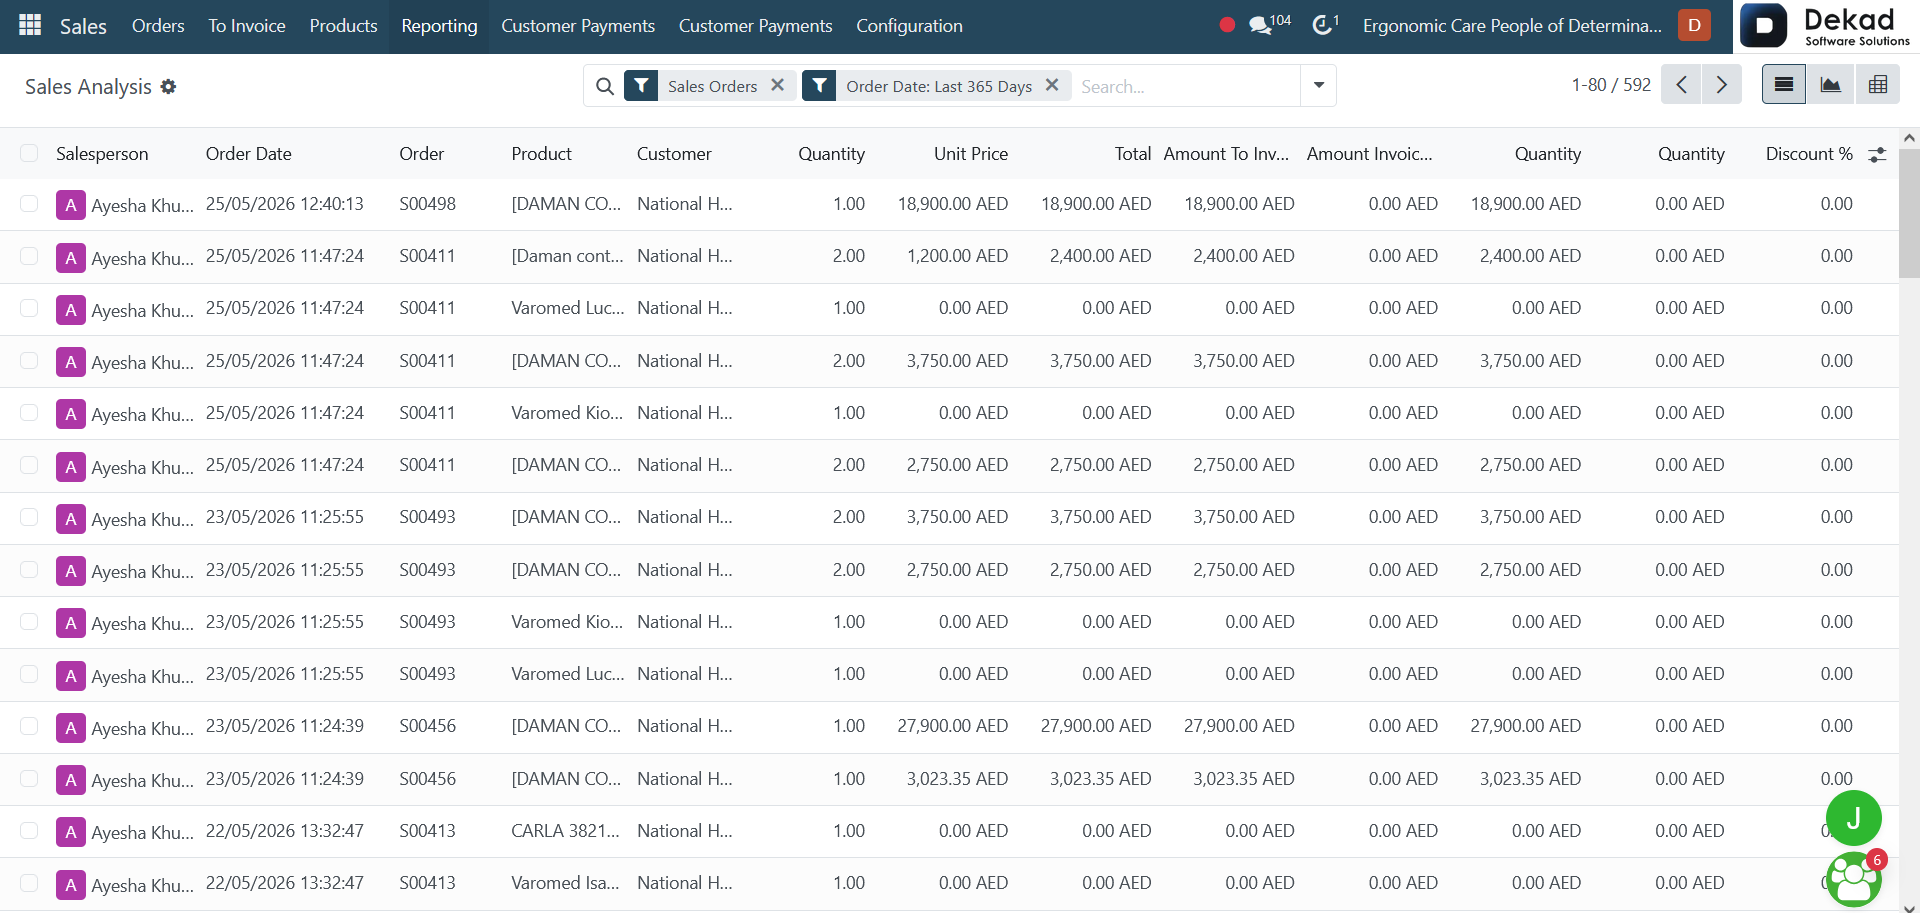Select the list view icon

point(1784,85)
